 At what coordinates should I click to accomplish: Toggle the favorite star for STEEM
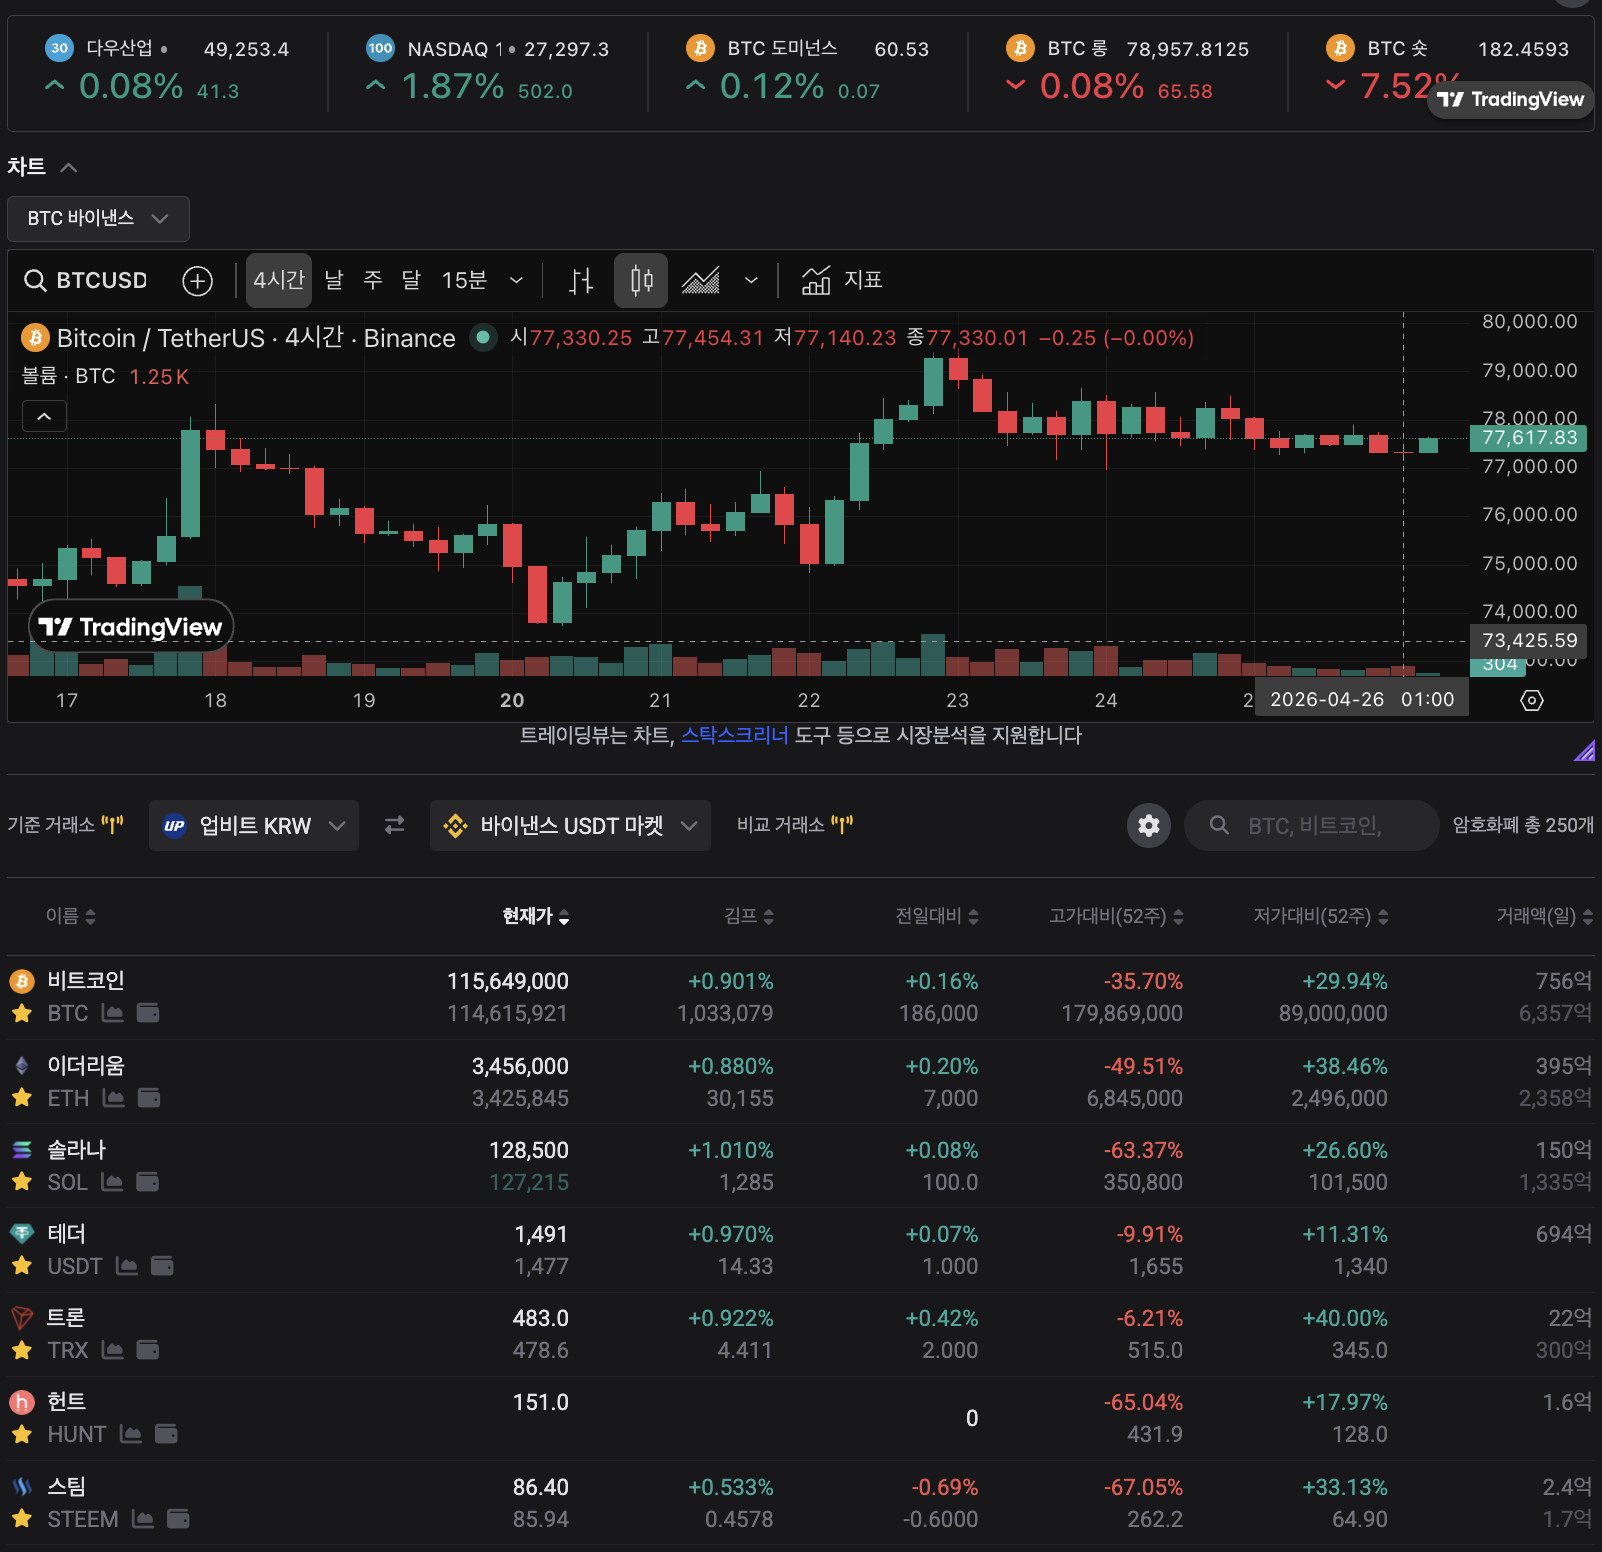point(22,1519)
